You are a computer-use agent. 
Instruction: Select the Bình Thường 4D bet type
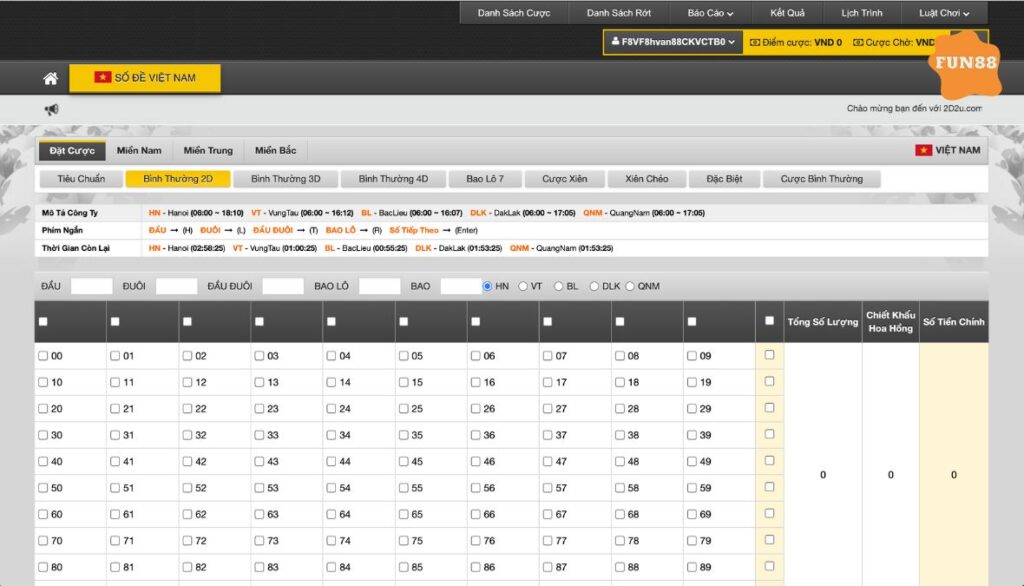coord(393,179)
